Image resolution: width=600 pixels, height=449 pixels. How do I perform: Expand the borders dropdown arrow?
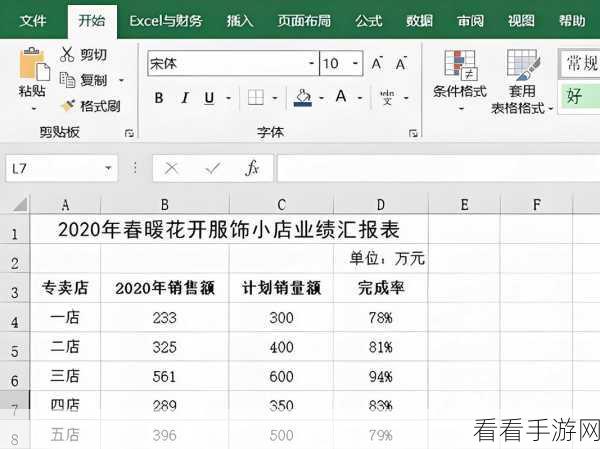[x=275, y=98]
